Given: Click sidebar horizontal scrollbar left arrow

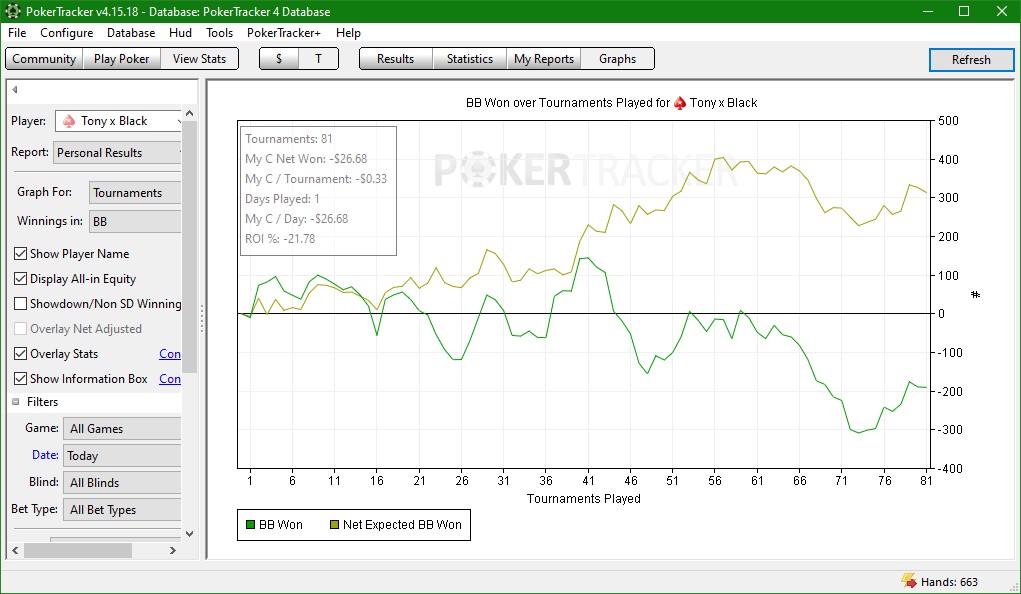Looking at the screenshot, I should point(15,550).
